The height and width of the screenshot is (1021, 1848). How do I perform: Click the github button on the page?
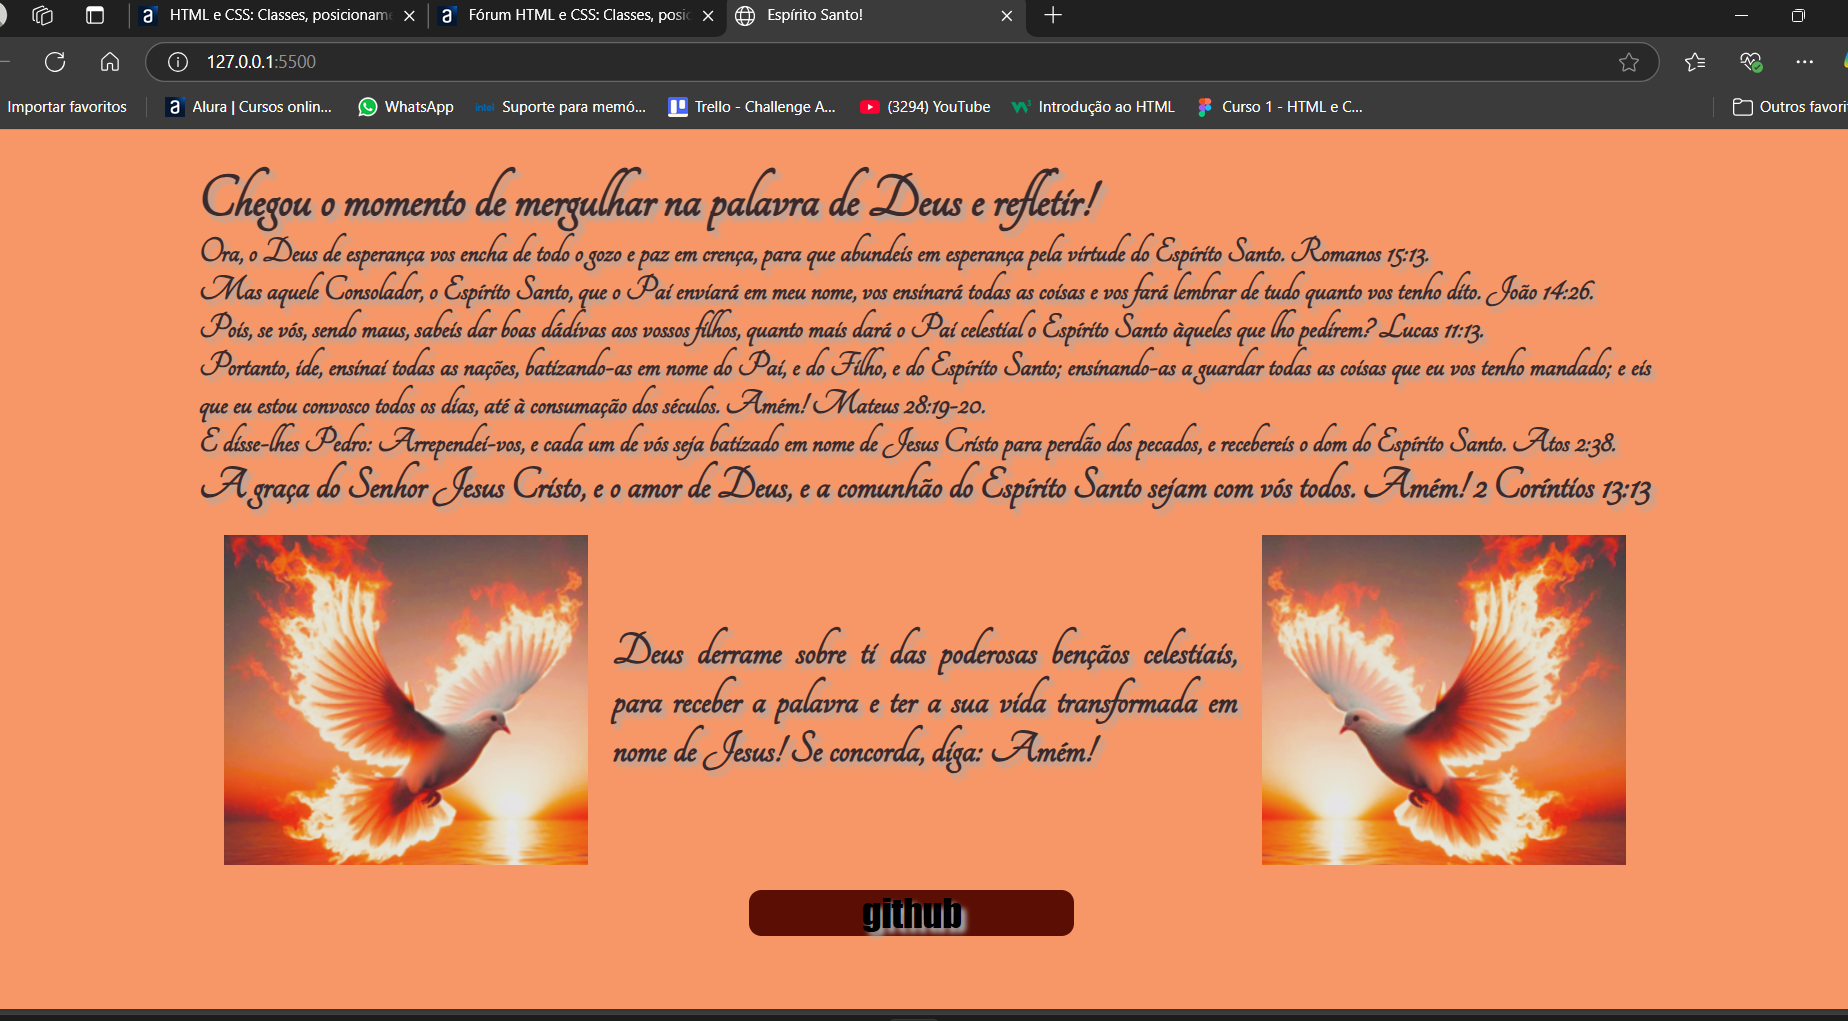[911, 913]
